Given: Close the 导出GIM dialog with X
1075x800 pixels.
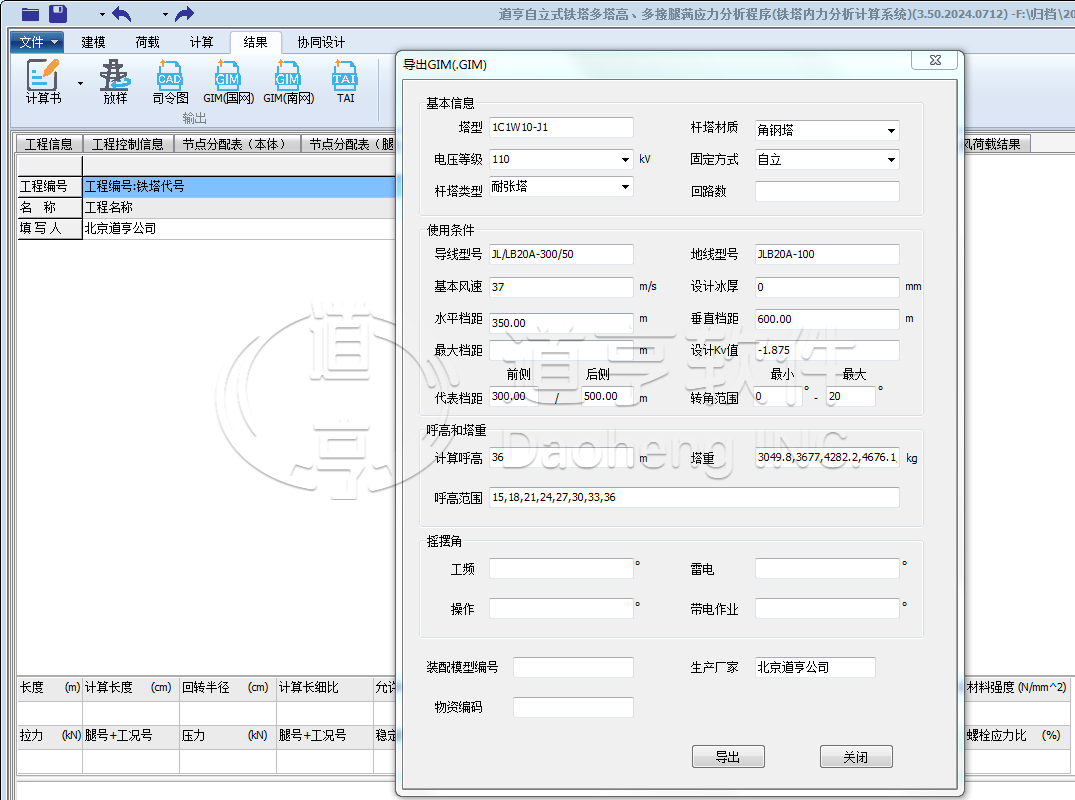Looking at the screenshot, I should click(x=935, y=60).
